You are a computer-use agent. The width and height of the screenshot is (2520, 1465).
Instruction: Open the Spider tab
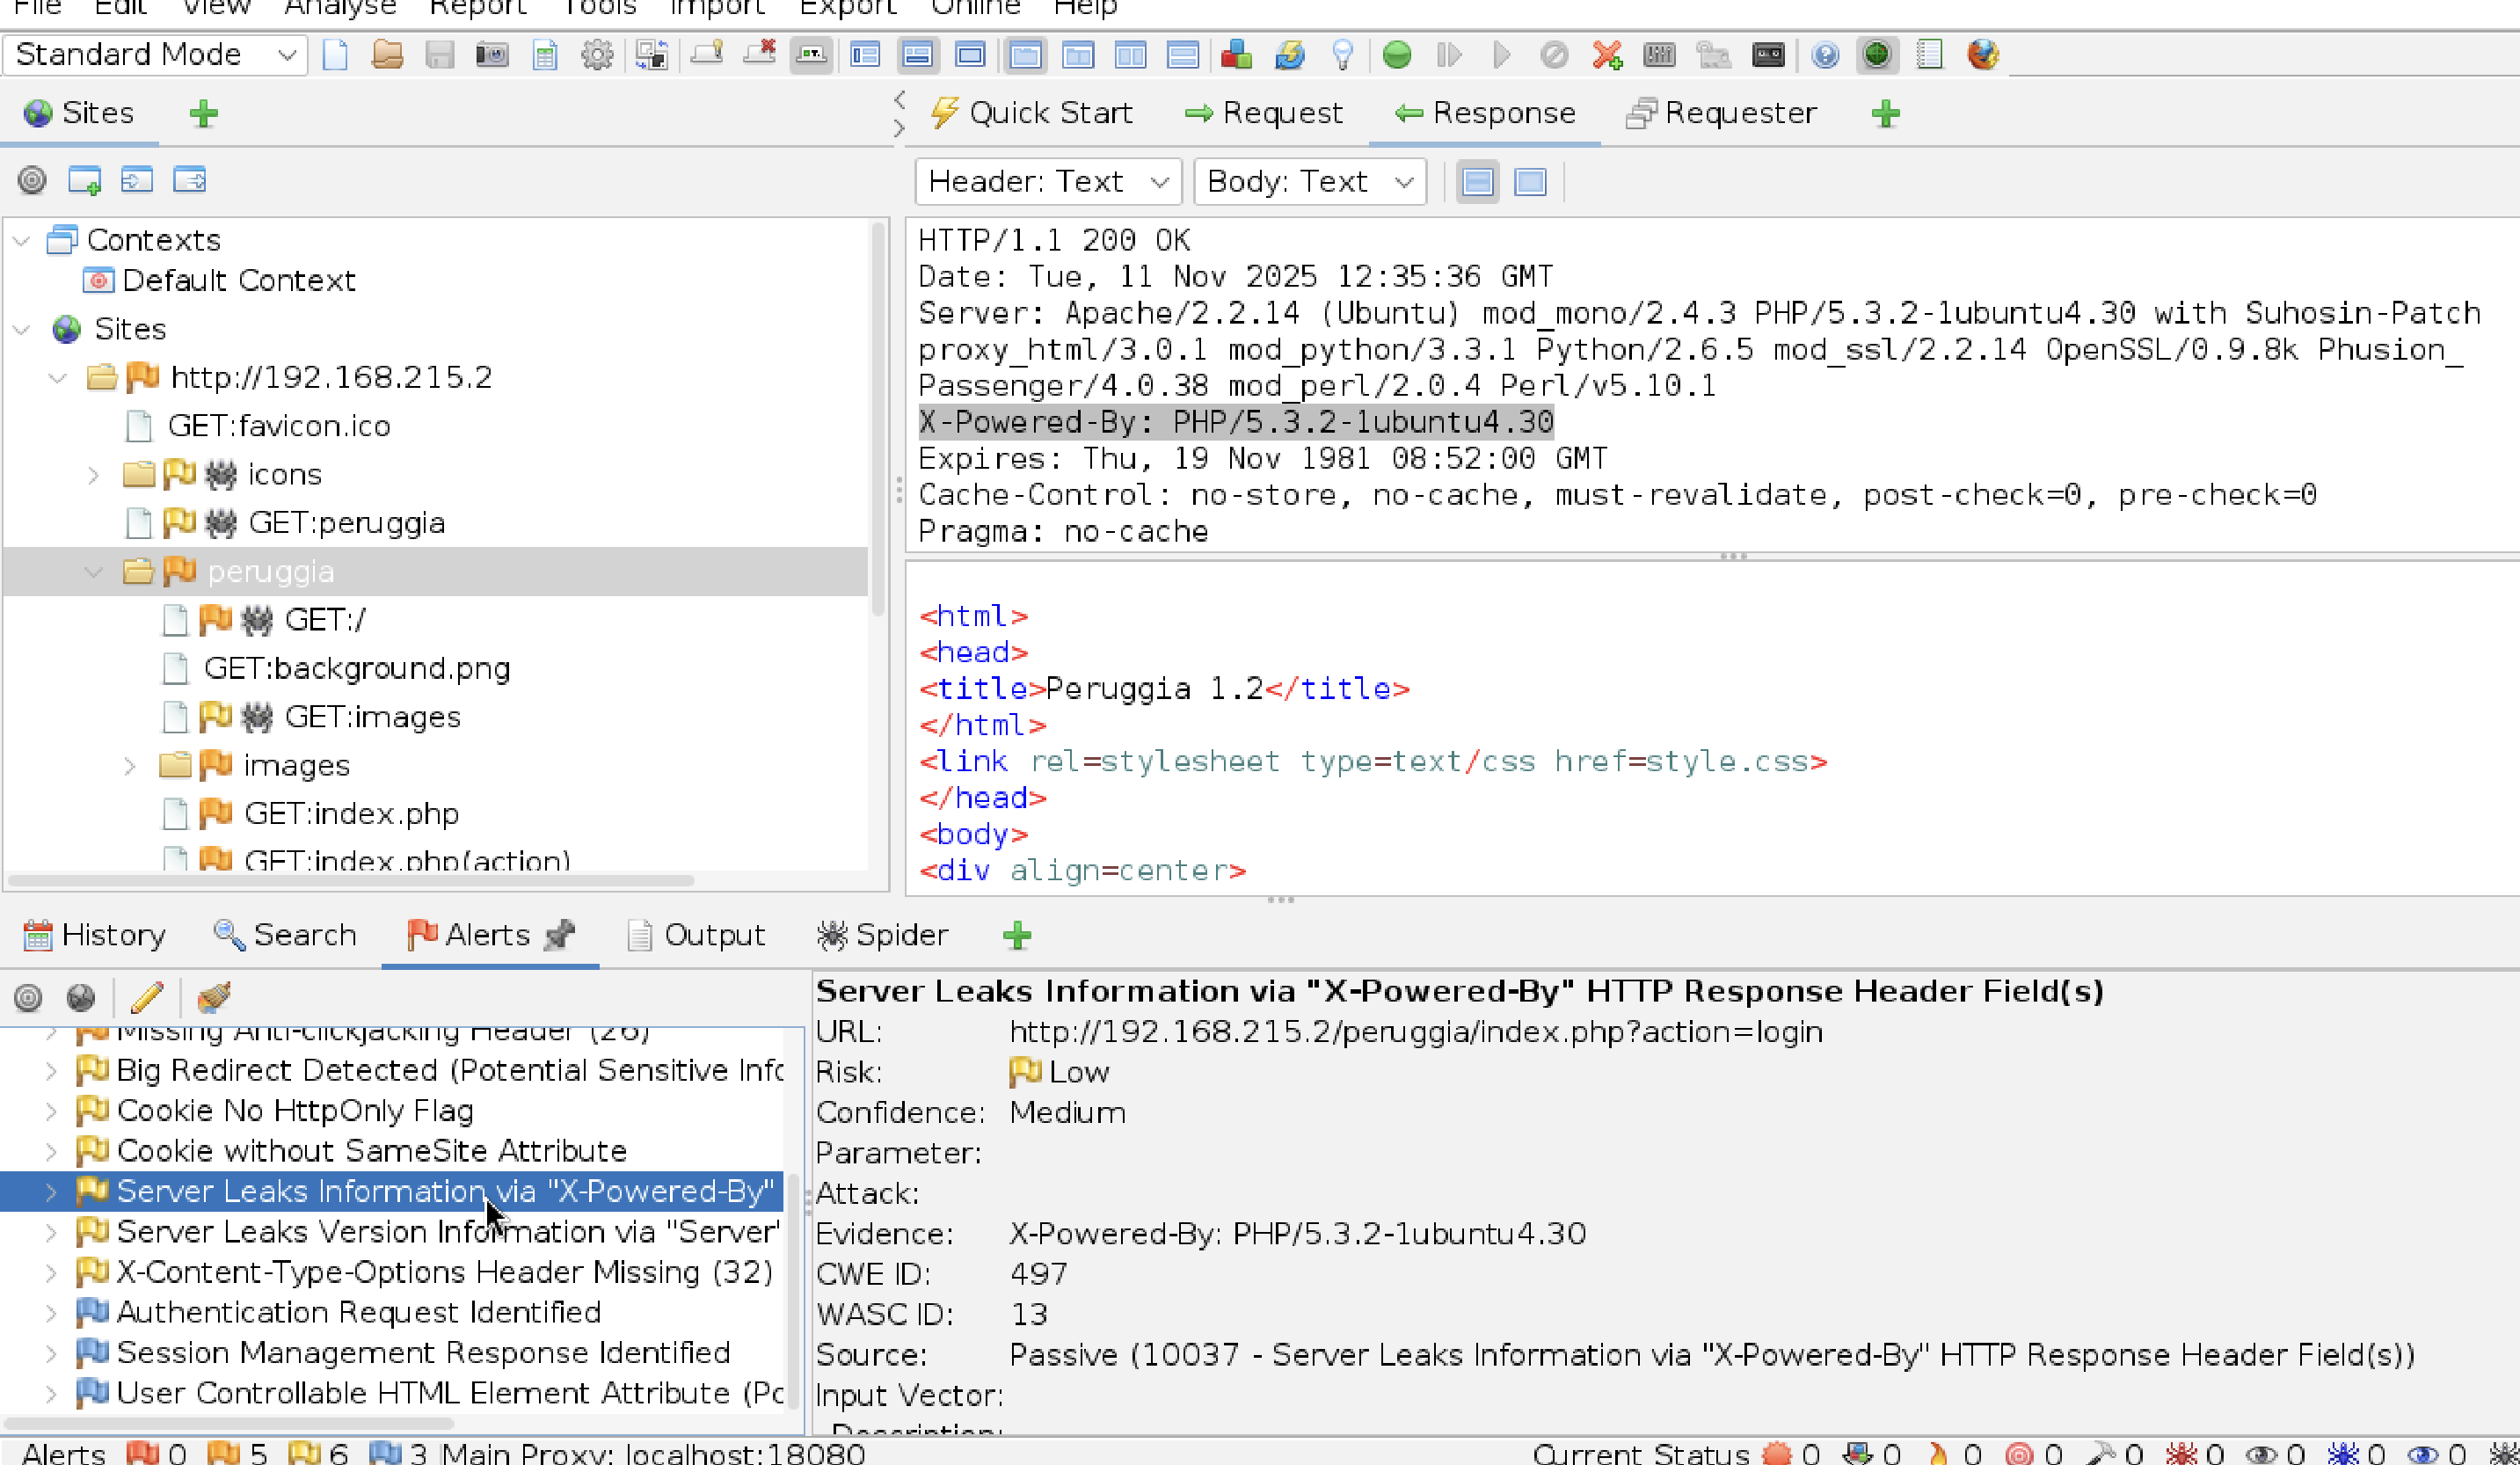click(x=882, y=935)
